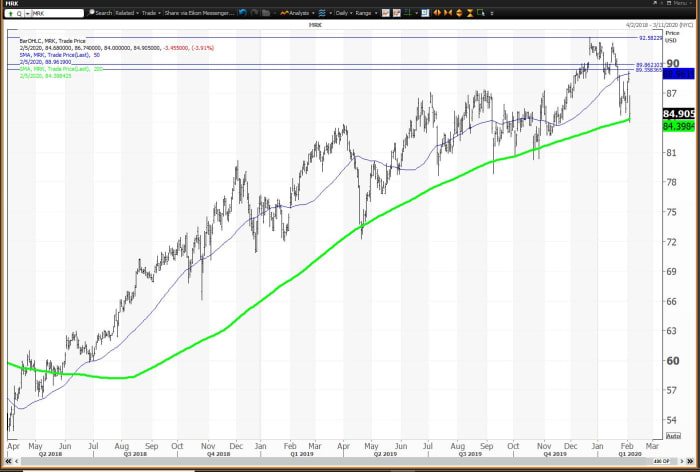The image size is (700, 472).
Task: Click the vertical expand arrows icon
Action: (459, 13)
